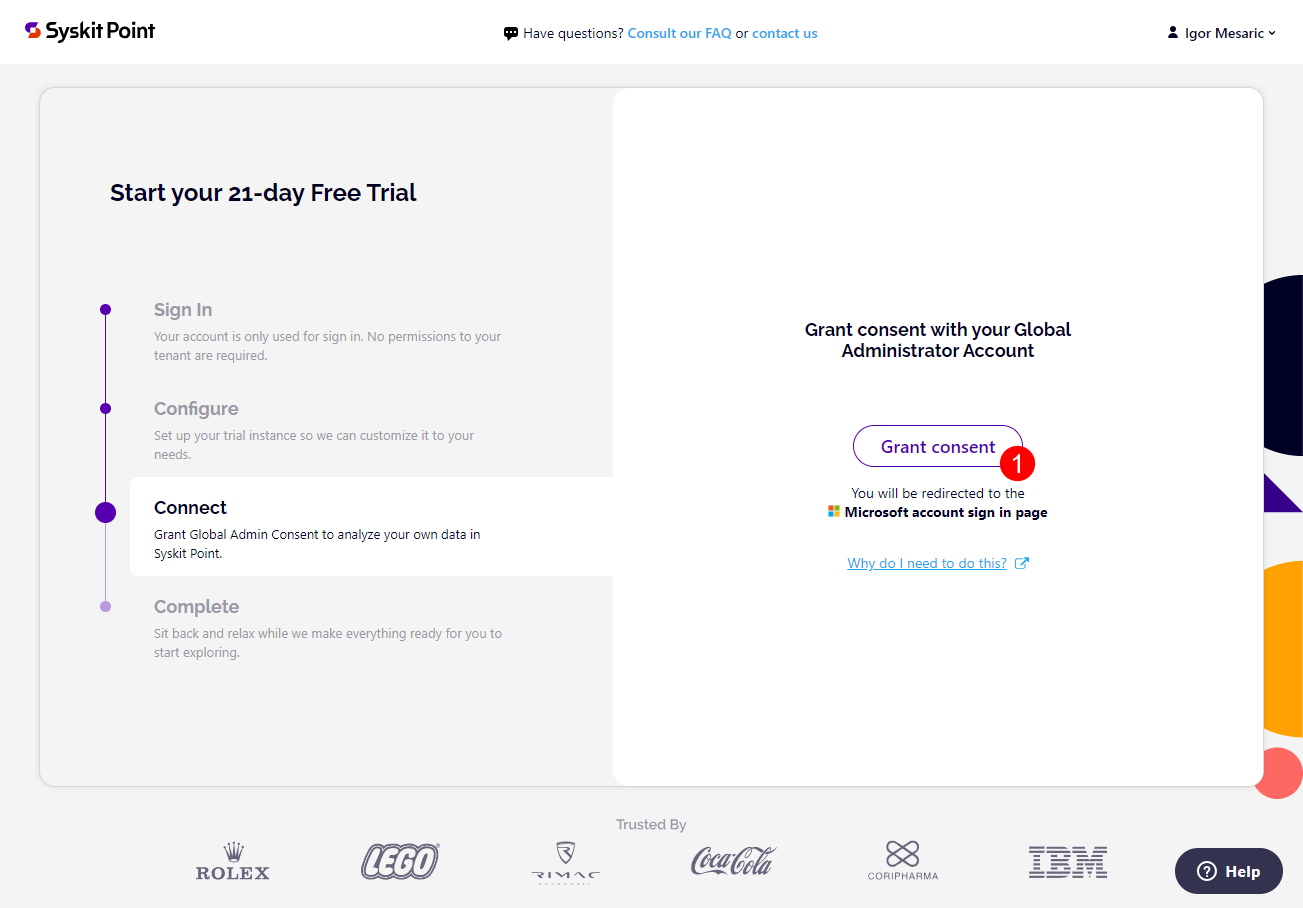Open the Consult our FAQ link
Screen dimensions: 1303x908
pos(679,33)
